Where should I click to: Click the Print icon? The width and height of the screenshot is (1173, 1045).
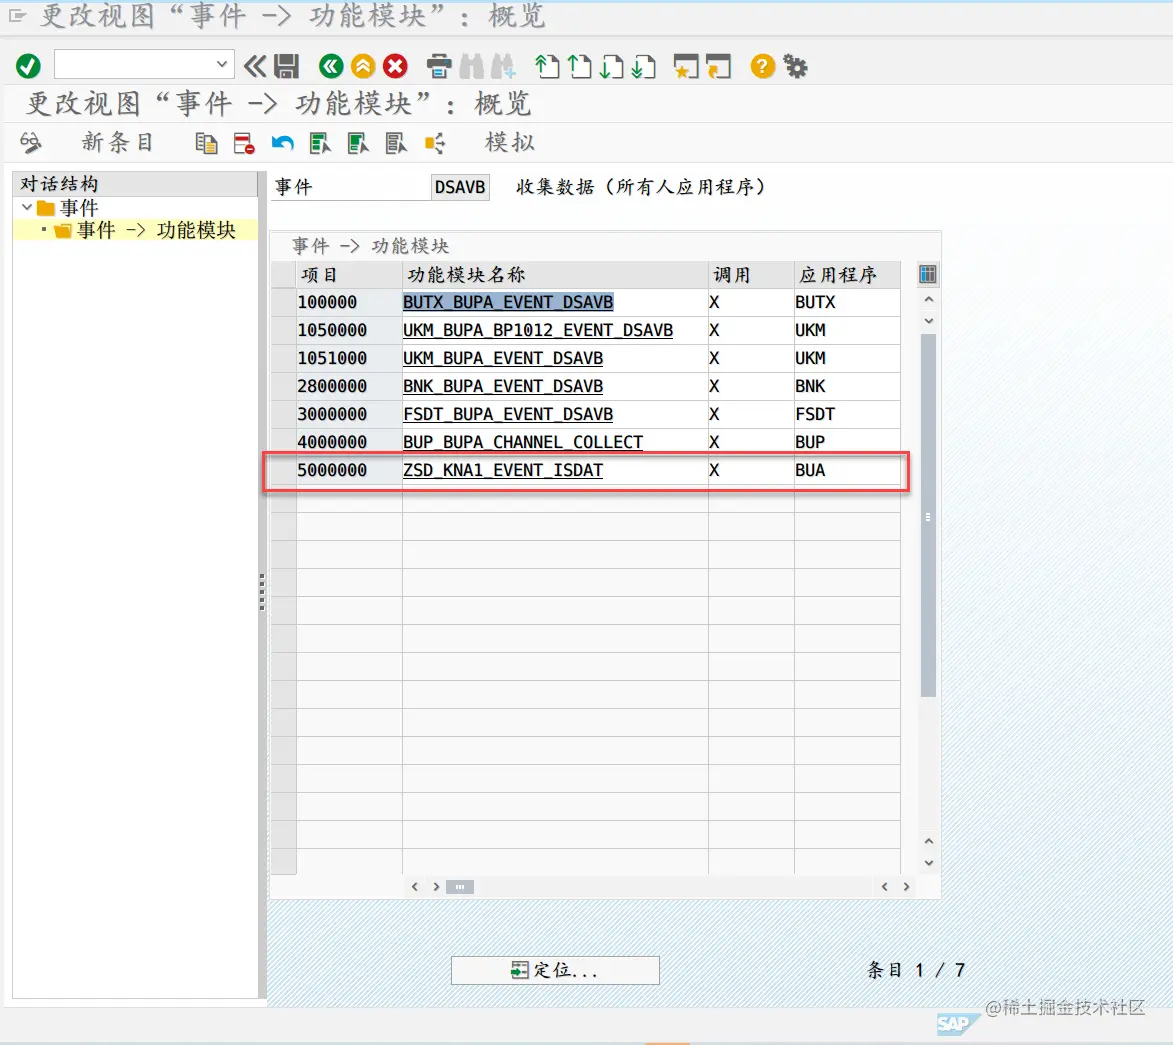[439, 67]
